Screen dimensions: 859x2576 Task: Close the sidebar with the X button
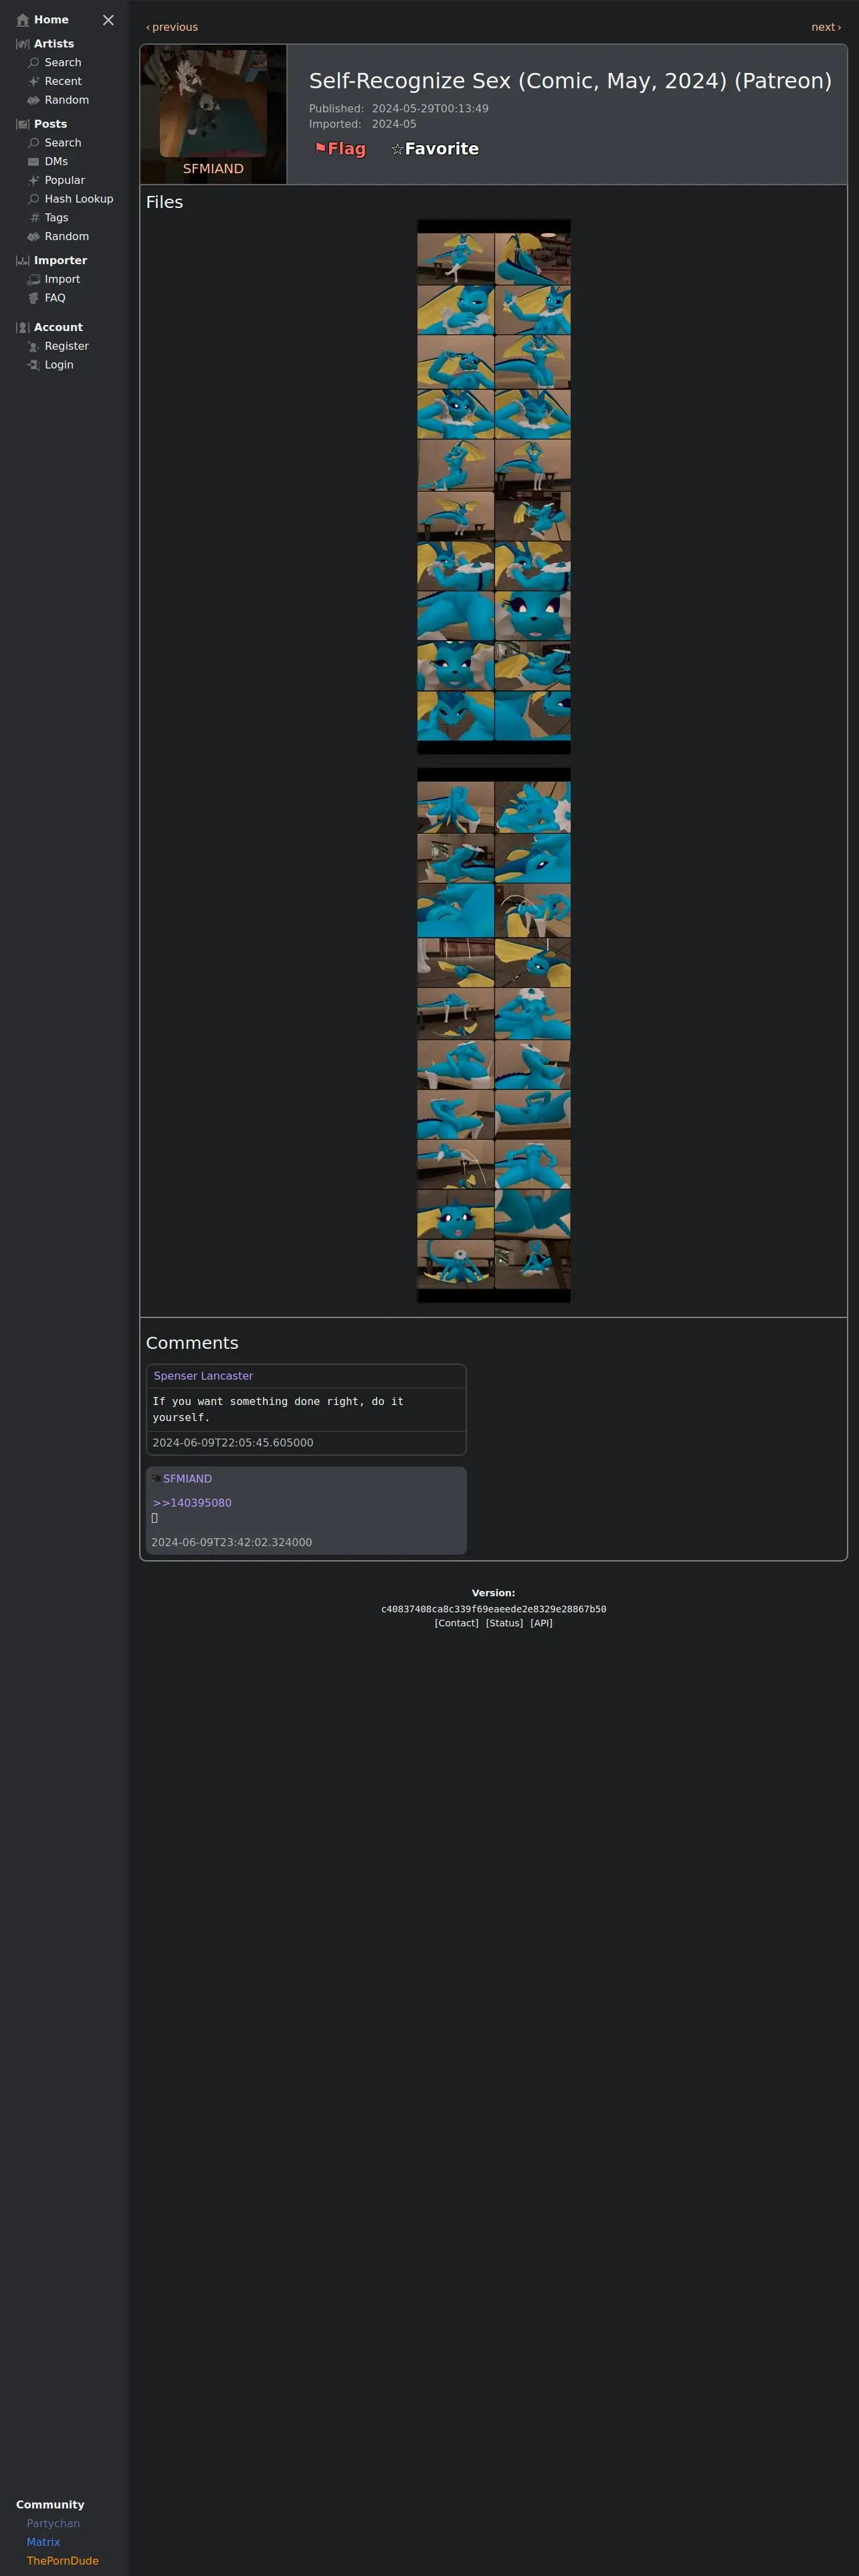tap(108, 20)
